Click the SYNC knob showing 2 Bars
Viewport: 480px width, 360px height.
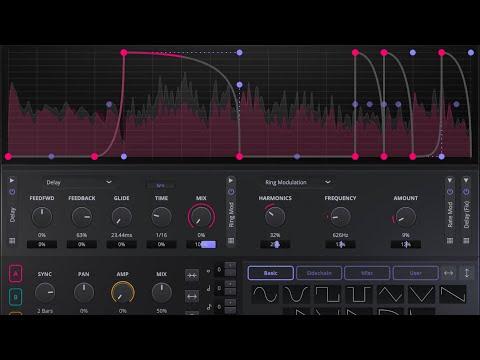tap(45, 292)
